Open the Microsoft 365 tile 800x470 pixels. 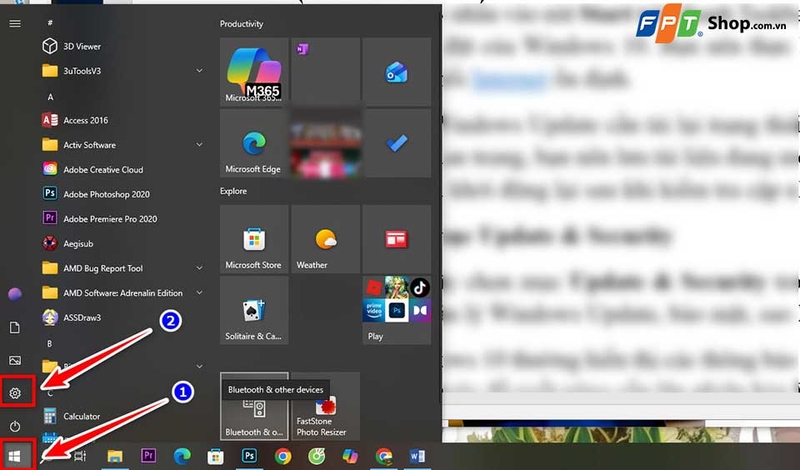click(x=254, y=72)
